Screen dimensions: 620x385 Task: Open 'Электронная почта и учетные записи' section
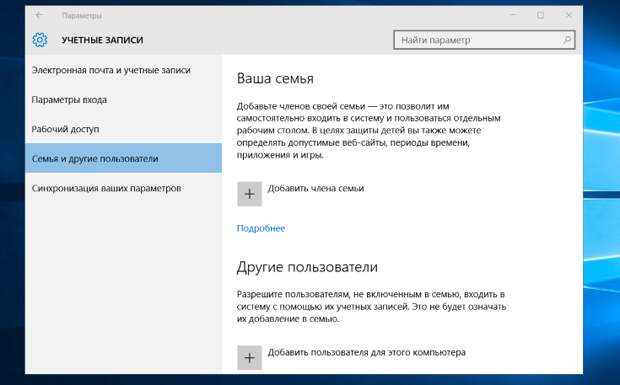coord(123,70)
